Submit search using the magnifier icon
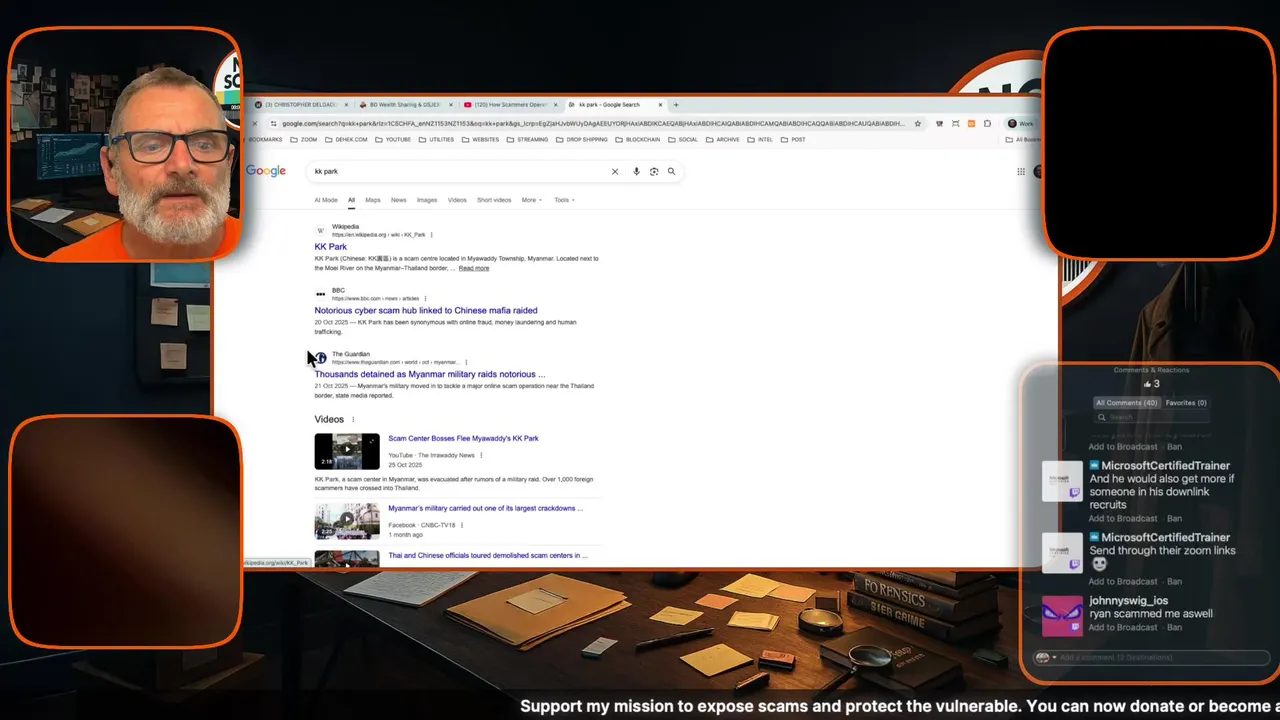 click(671, 171)
